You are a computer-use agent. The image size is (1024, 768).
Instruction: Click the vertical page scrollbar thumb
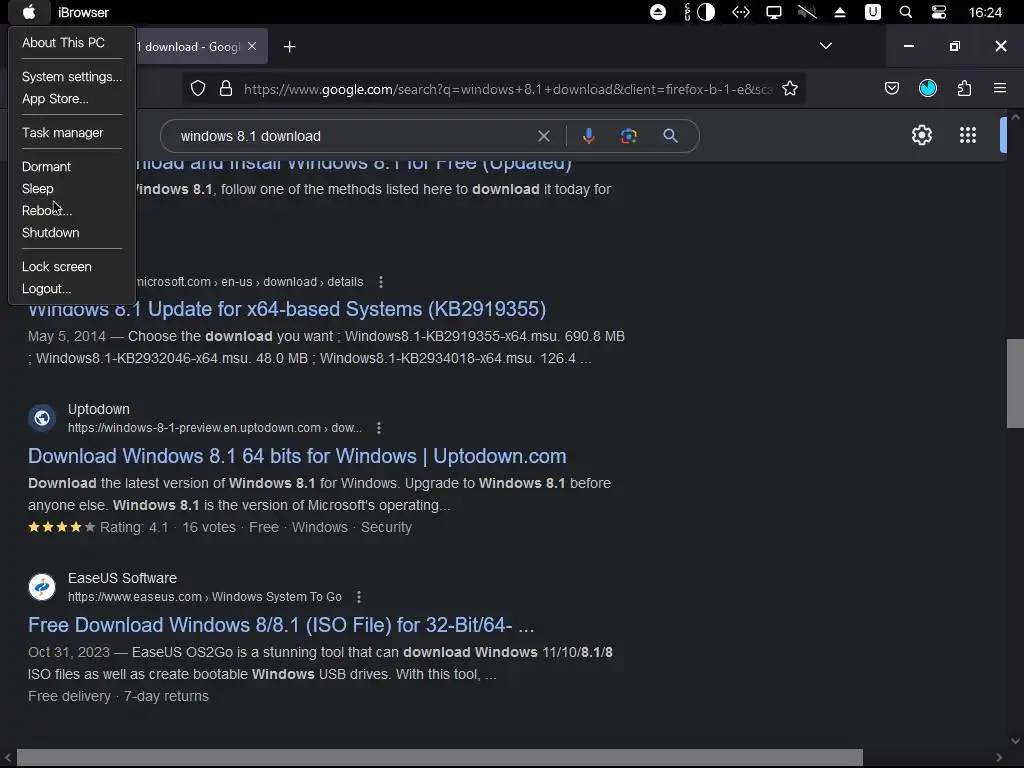click(x=1015, y=383)
